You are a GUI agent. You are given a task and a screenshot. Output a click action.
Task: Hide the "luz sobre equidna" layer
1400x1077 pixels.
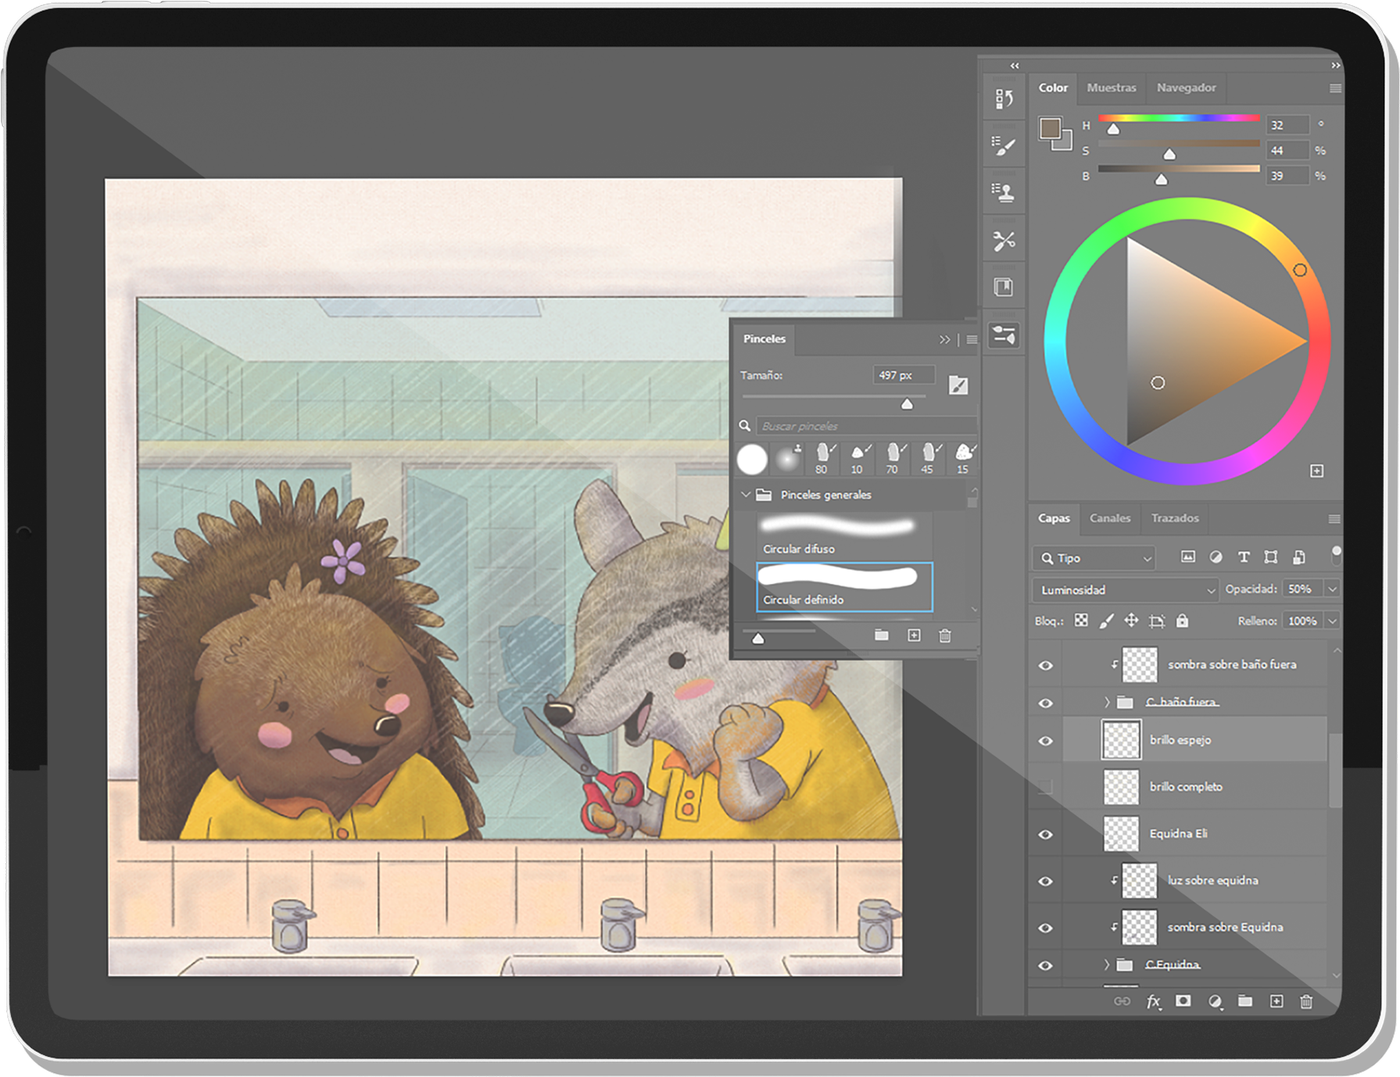point(1045,881)
